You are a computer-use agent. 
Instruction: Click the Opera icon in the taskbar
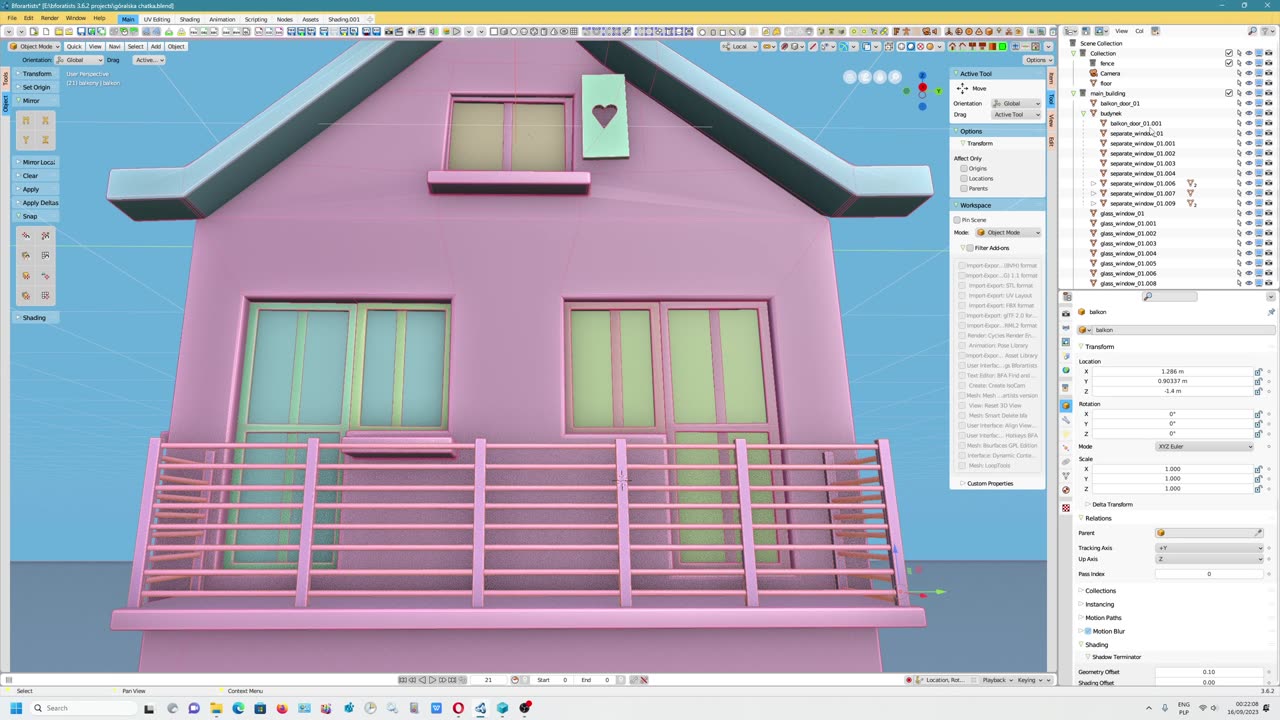(458, 708)
